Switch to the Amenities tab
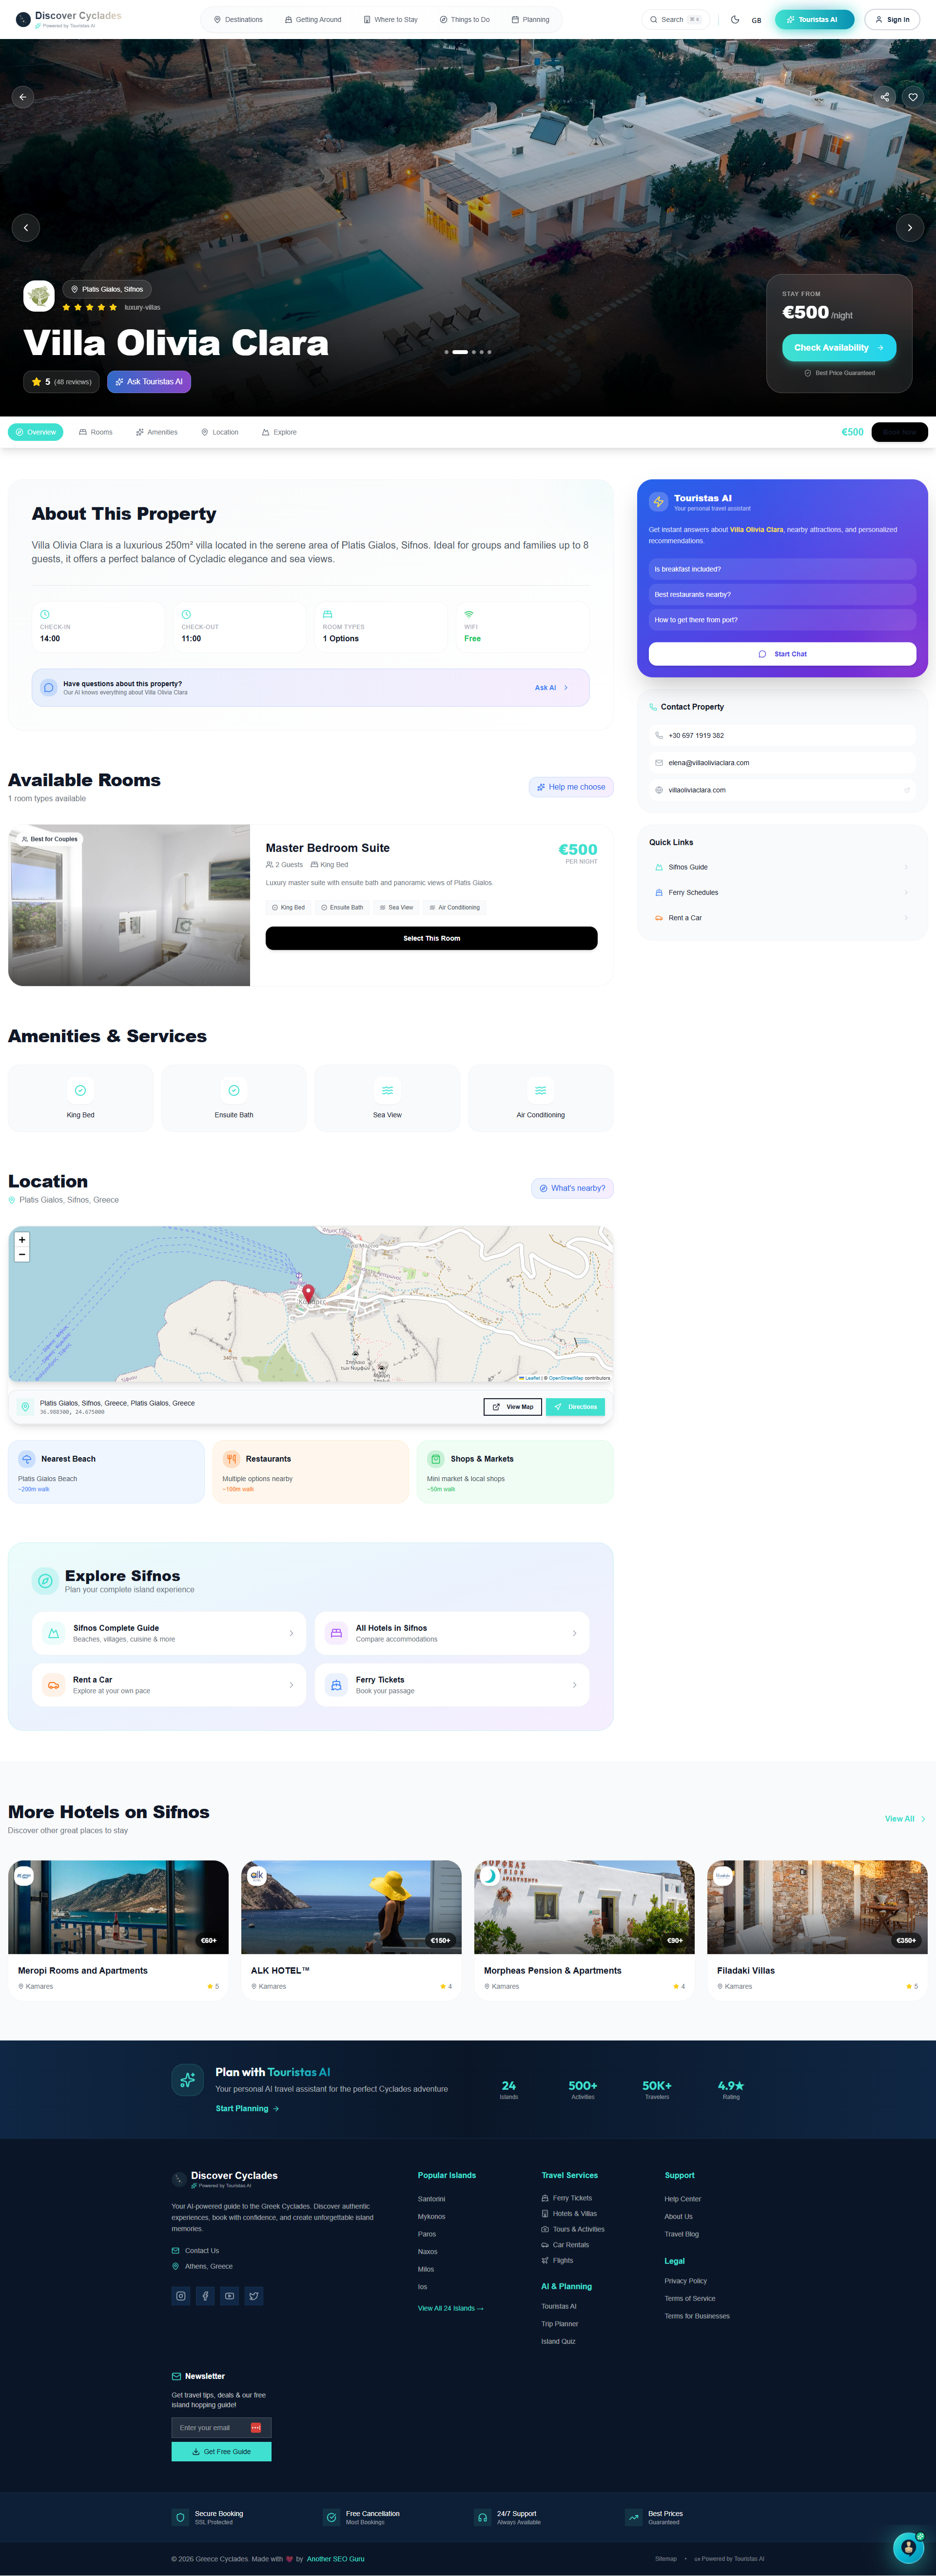 [x=156, y=432]
